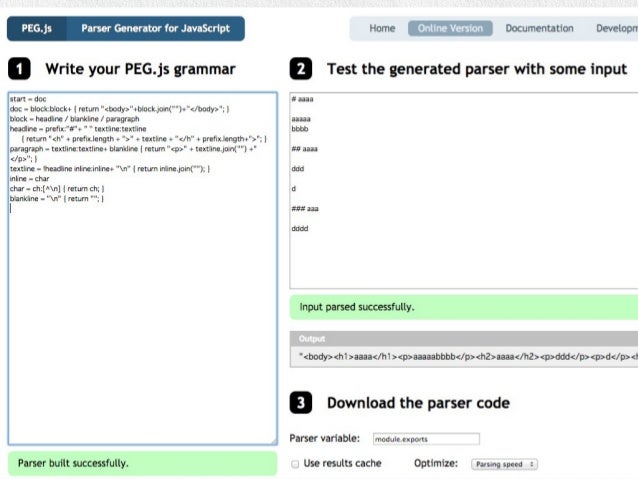This screenshot has width=638, height=479.
Task: Click the step 2 number badge
Action: (x=301, y=69)
